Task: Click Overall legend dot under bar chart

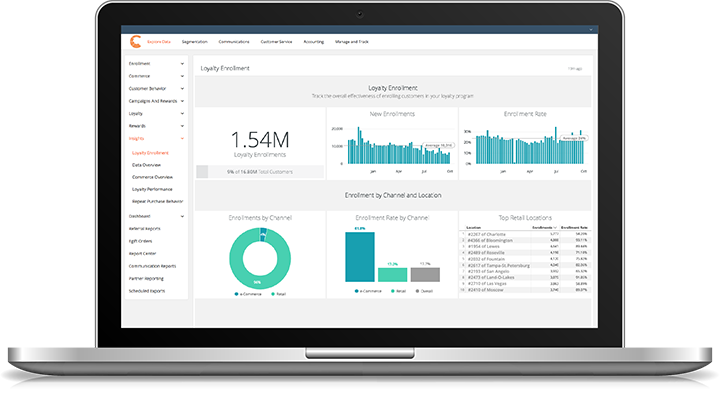Action: click(x=417, y=291)
